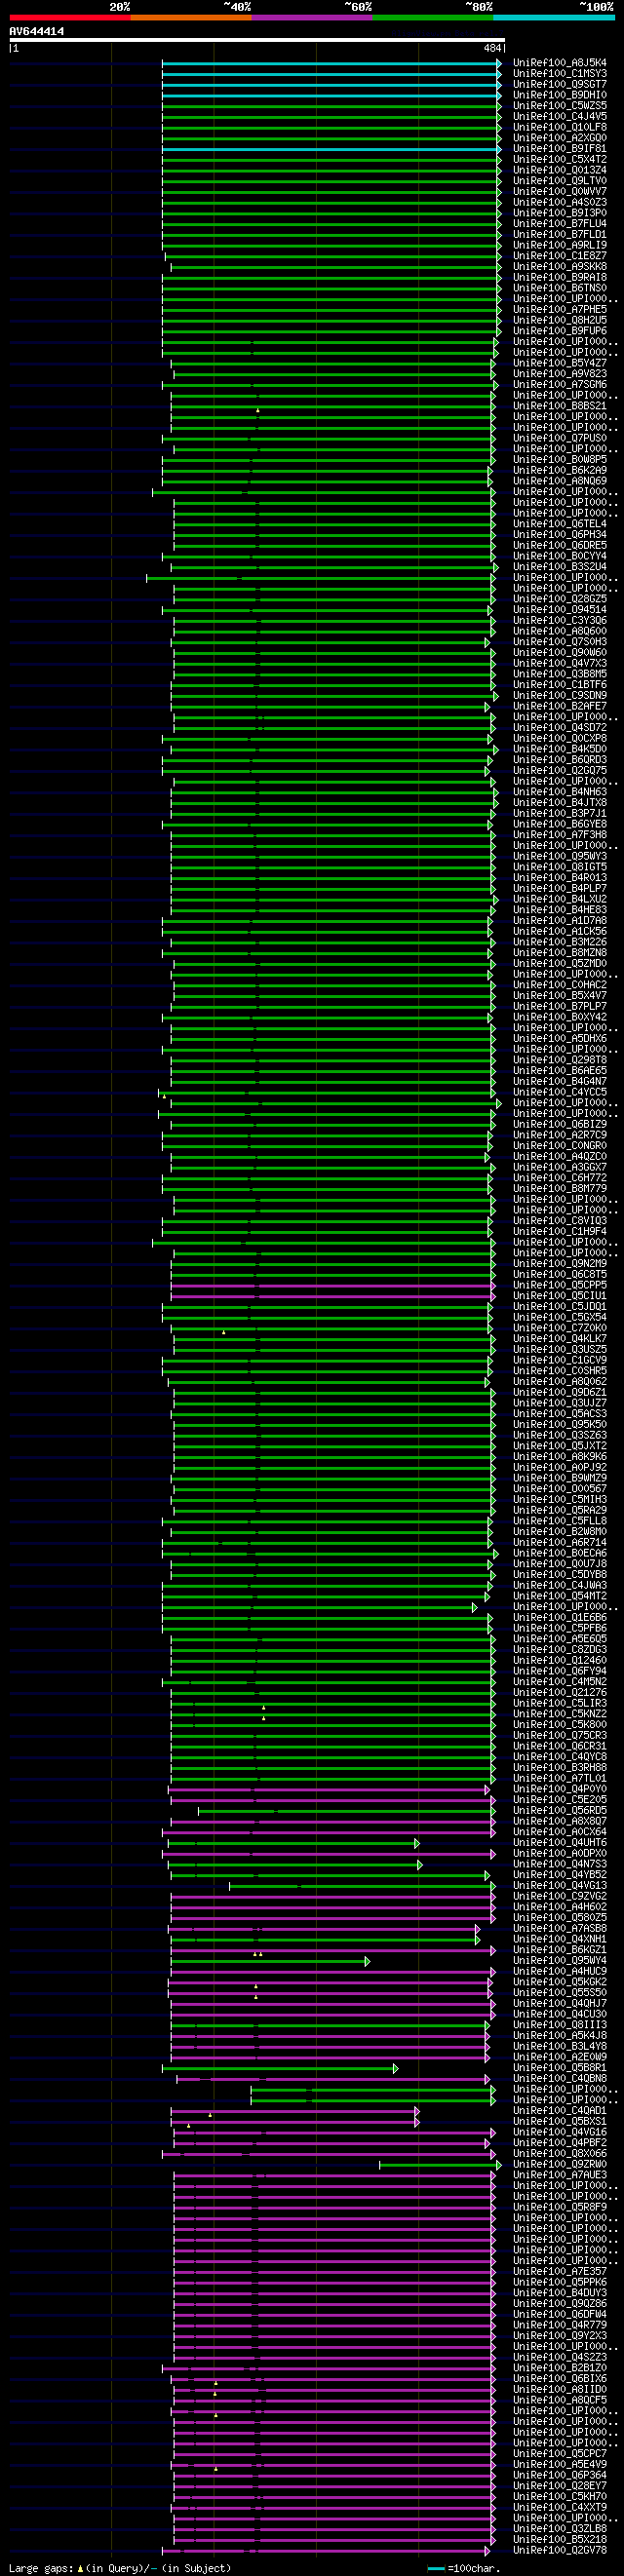Select the UniRef100_B8BS21 entry
The image size is (624, 2576).
tap(560, 406)
